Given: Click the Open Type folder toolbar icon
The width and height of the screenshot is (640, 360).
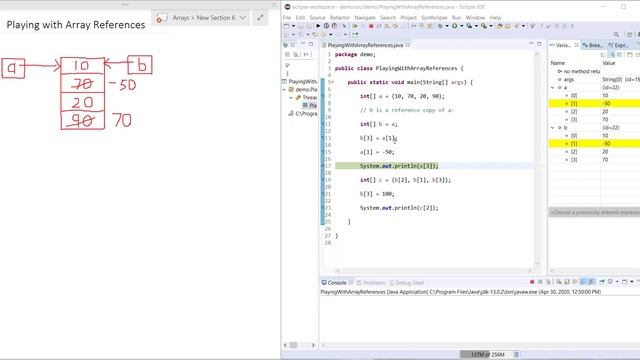Looking at the screenshot, I should tap(500, 26).
